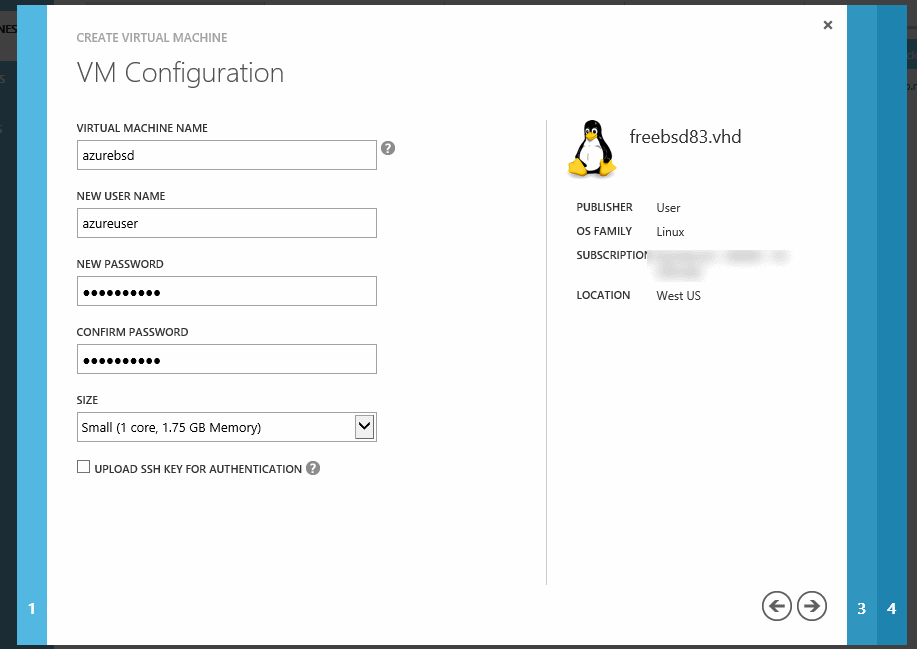Image resolution: width=917 pixels, height=649 pixels.
Task: Jump to wizard step 3 tab
Action: (x=861, y=608)
